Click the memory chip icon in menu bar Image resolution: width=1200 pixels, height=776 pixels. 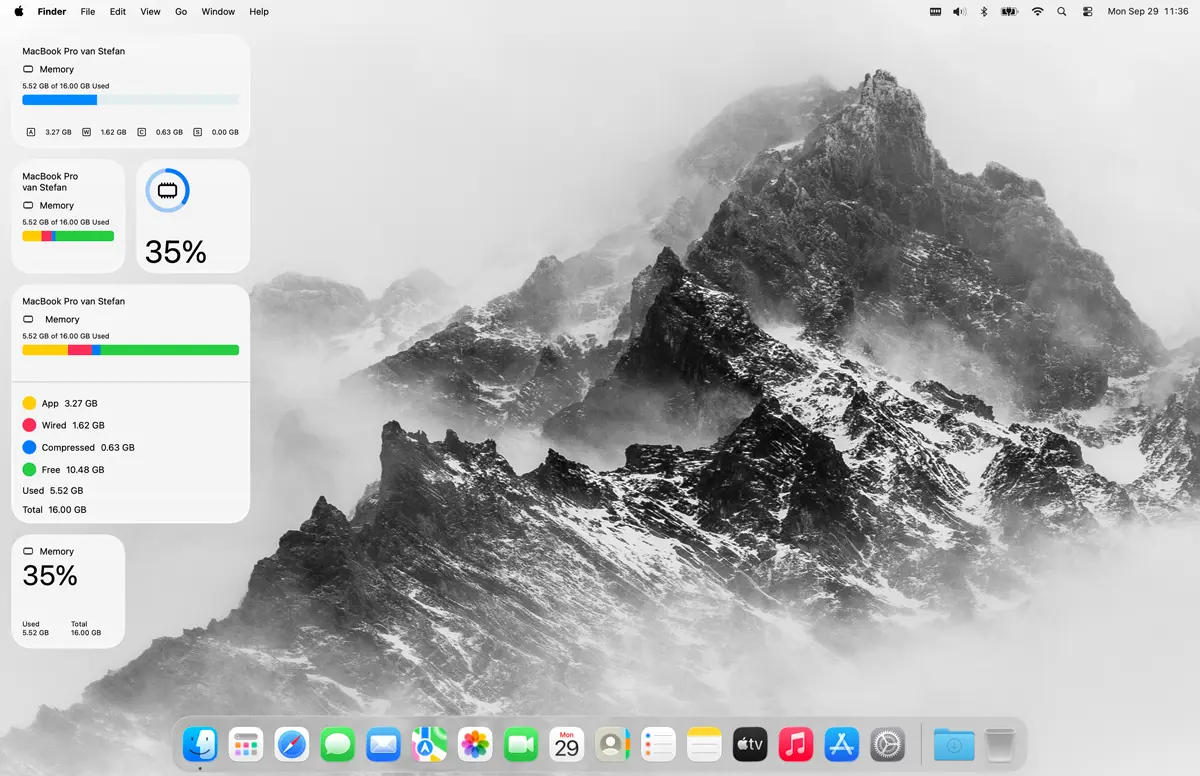pos(935,12)
